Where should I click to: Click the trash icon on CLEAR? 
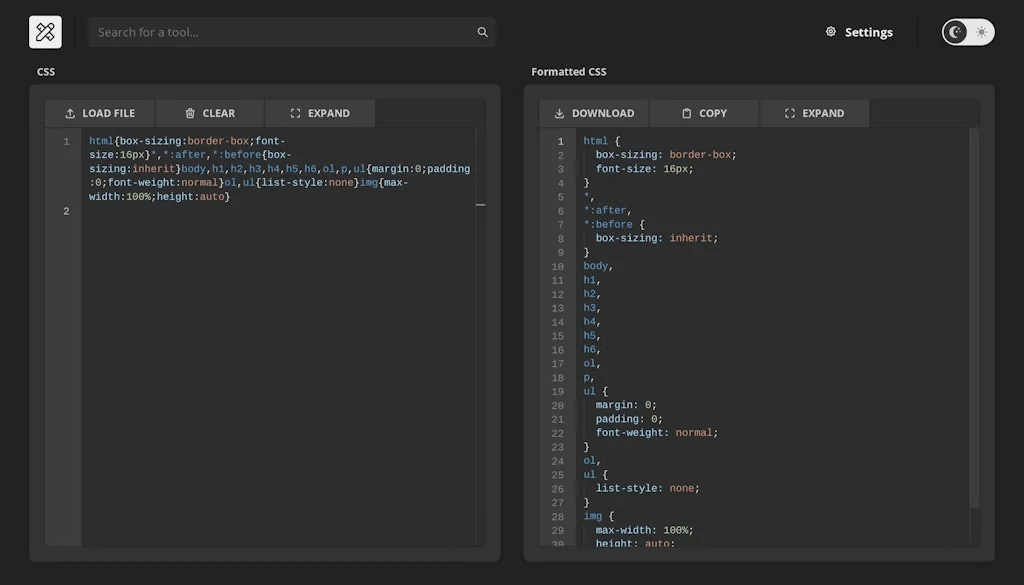click(x=190, y=113)
